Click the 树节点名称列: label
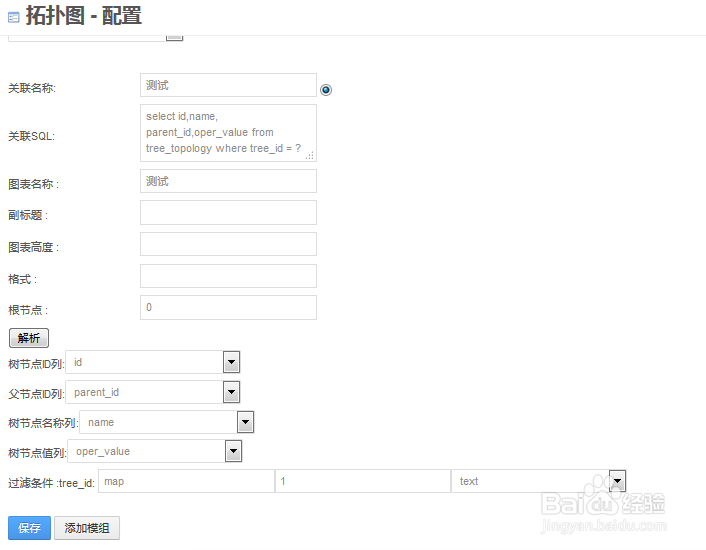Screen dimensions: 706x550 [x=43, y=424]
